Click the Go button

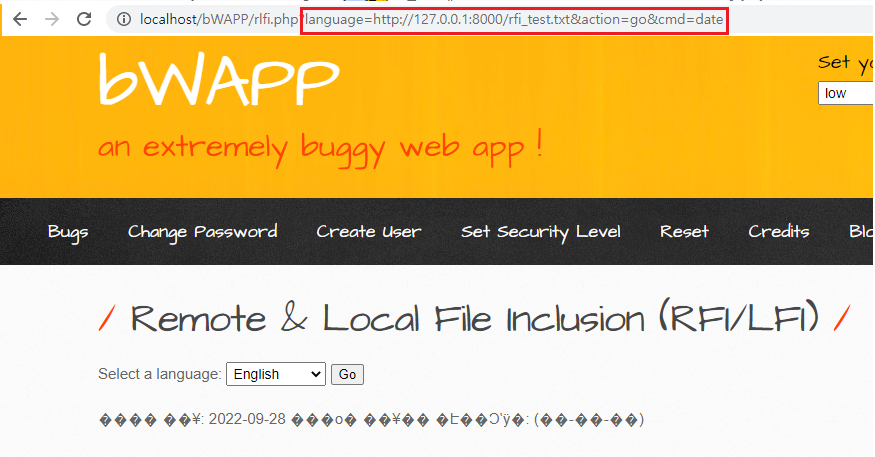347,374
